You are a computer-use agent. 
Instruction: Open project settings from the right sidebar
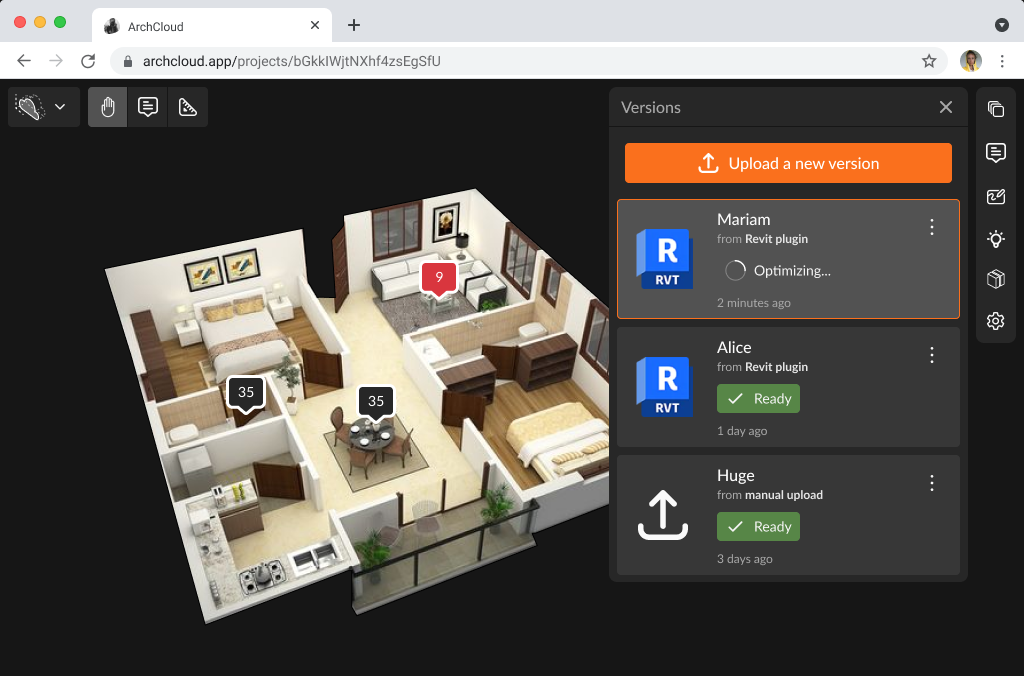coord(995,321)
